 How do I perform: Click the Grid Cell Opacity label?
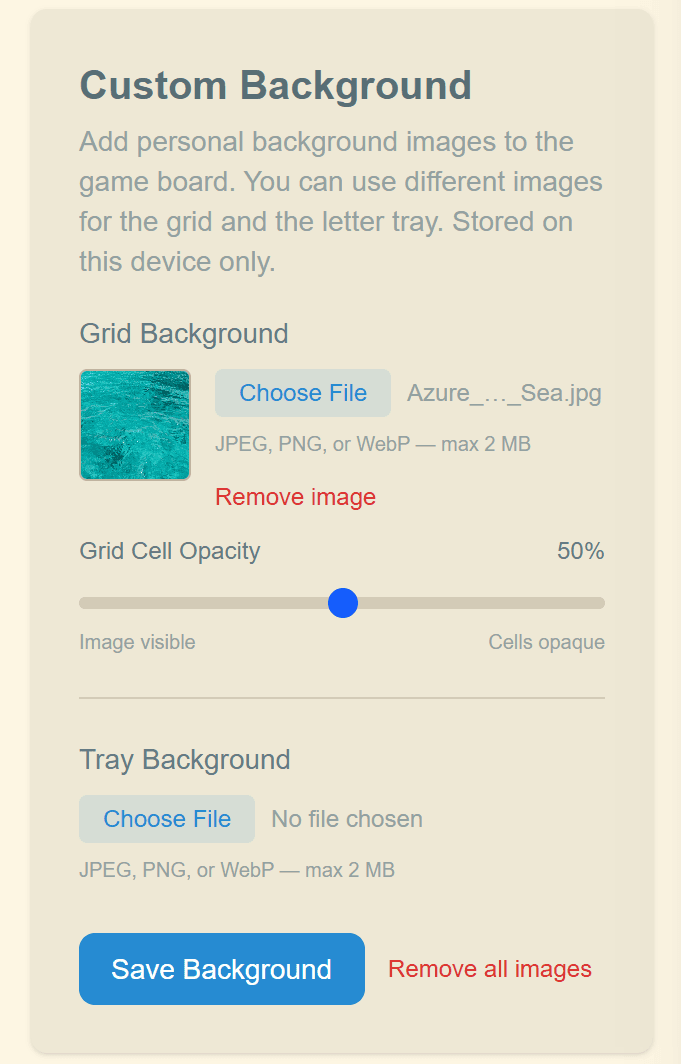(169, 550)
